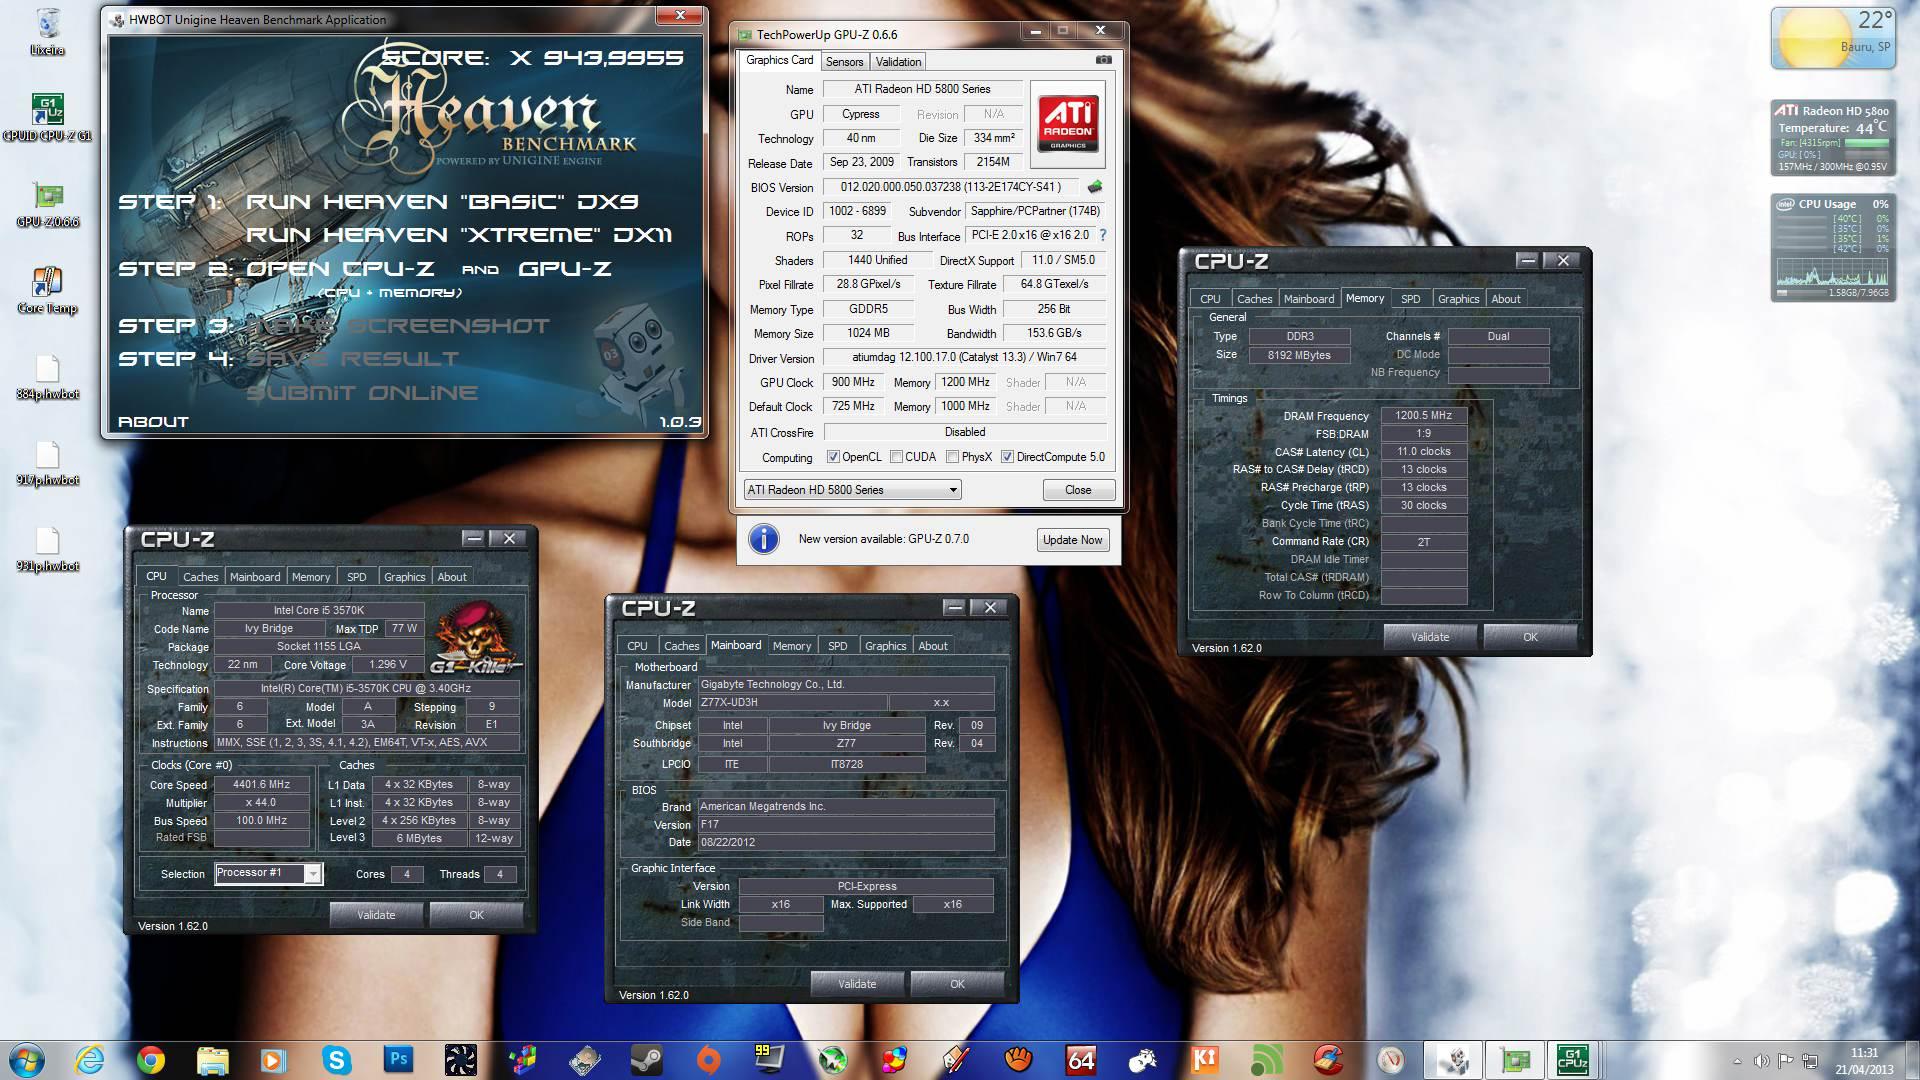
Task: Open the Windows Start menu
Action: [x=27, y=1060]
